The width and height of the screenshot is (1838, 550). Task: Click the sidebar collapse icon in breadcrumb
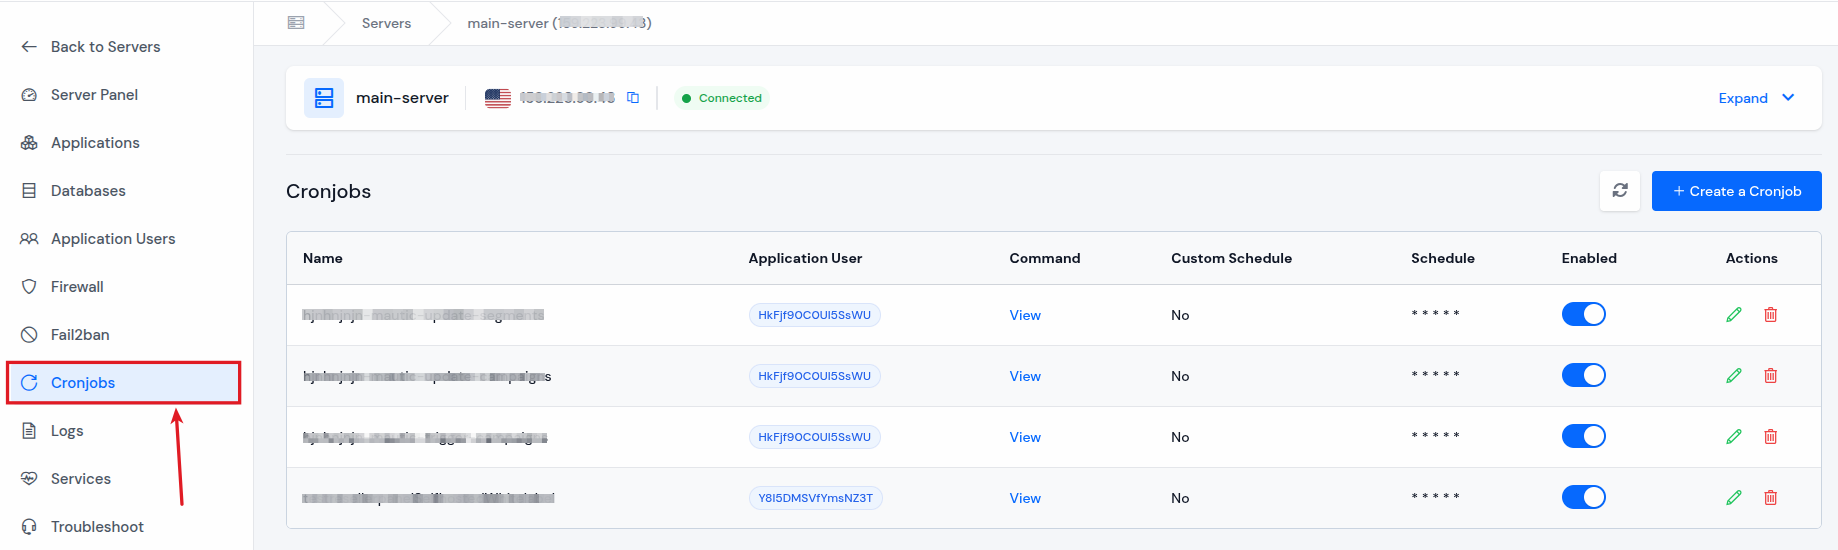pos(296,23)
